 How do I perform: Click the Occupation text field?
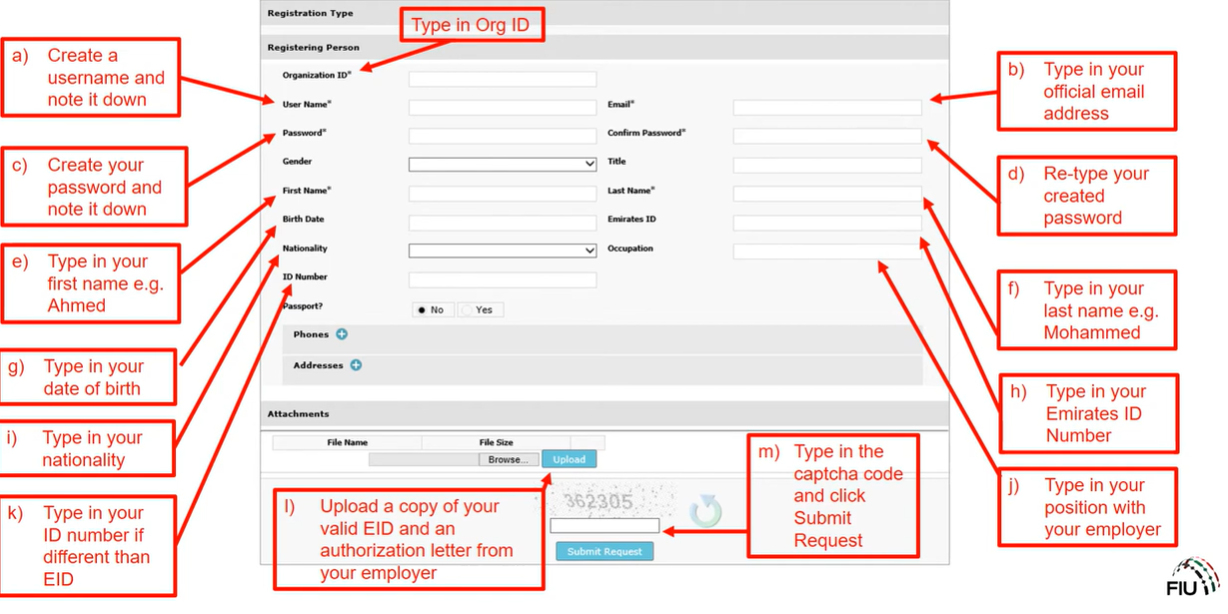(x=827, y=251)
